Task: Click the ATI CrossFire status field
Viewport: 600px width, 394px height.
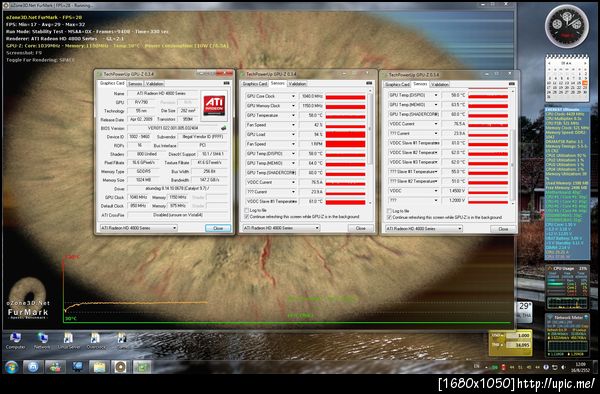Action: [178, 215]
